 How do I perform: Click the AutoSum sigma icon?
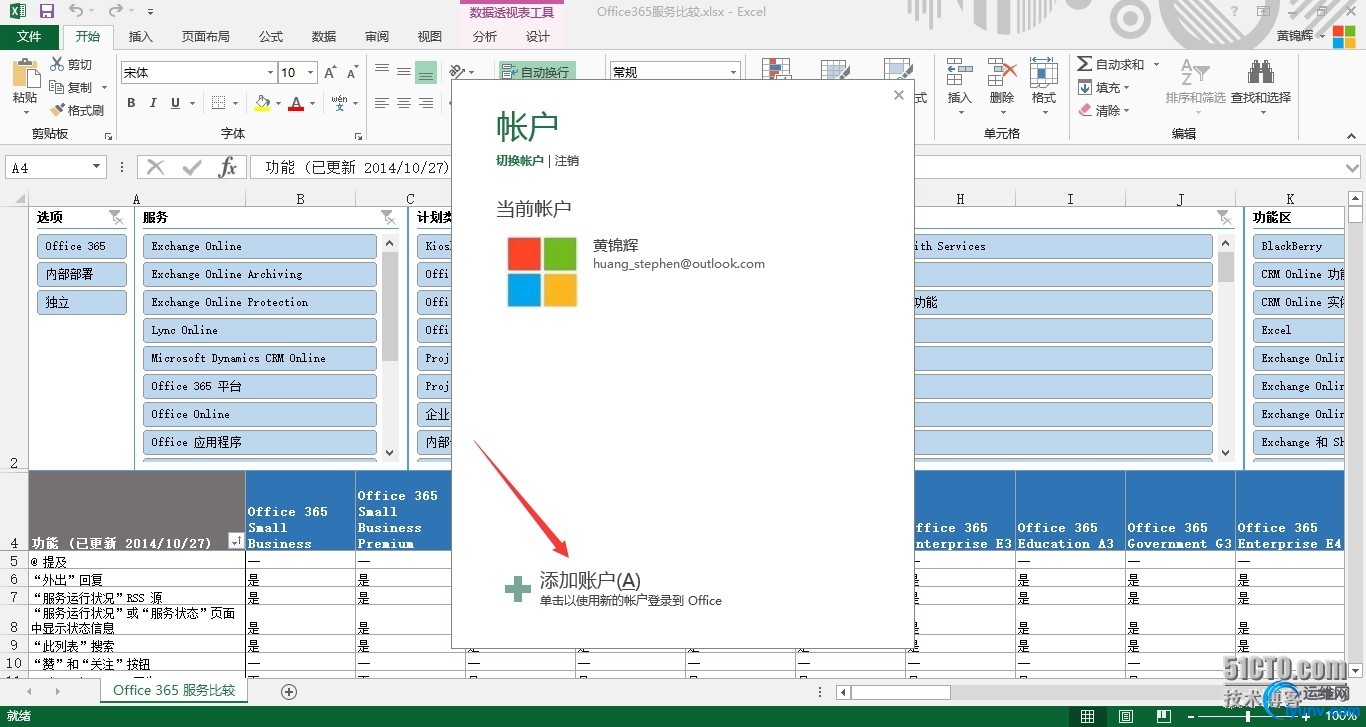1084,64
